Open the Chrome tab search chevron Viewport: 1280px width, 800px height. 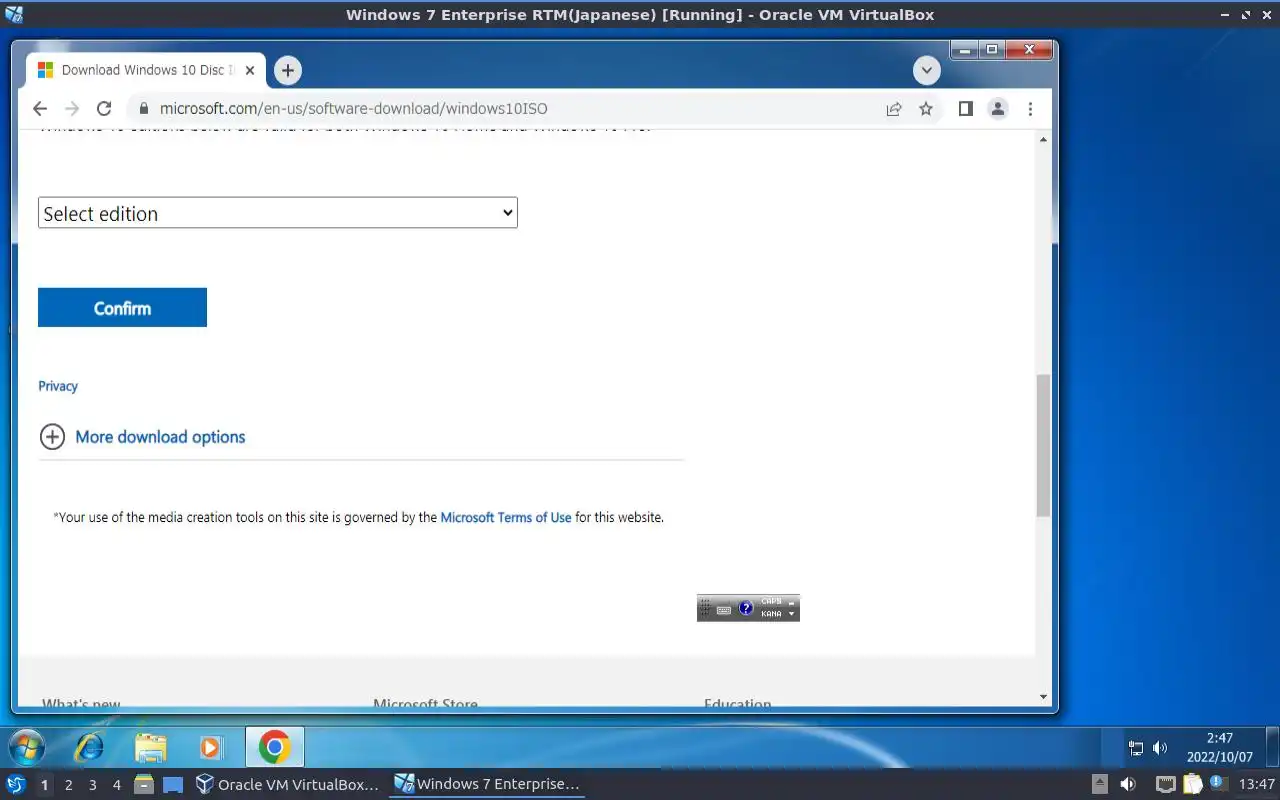(927, 71)
